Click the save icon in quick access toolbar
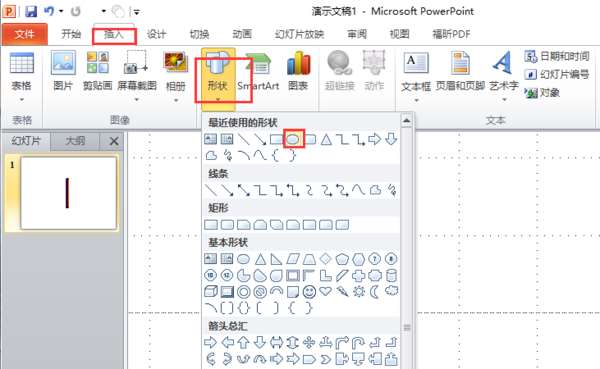600x369 pixels. [x=31, y=11]
